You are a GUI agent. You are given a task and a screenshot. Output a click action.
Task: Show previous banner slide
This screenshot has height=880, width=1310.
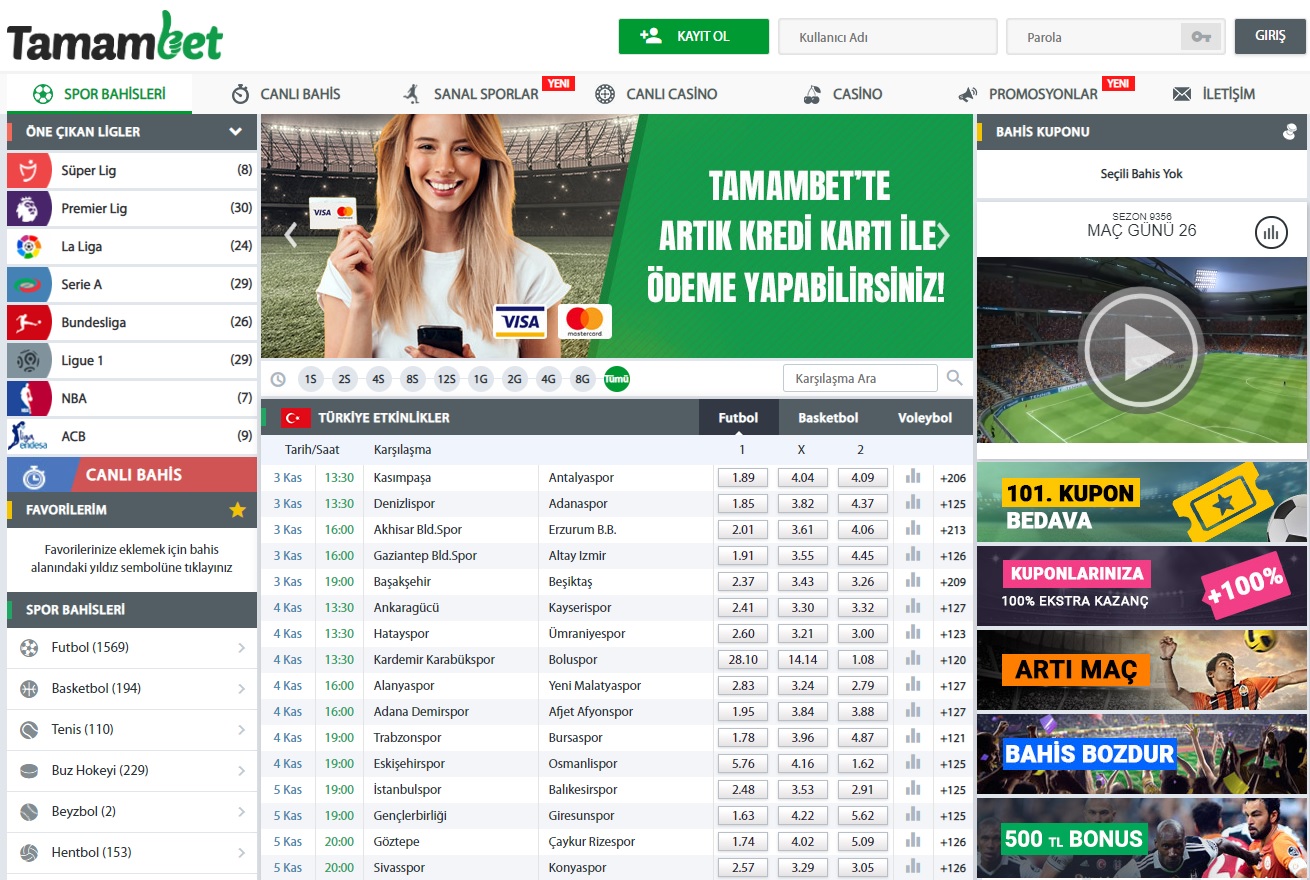(291, 236)
